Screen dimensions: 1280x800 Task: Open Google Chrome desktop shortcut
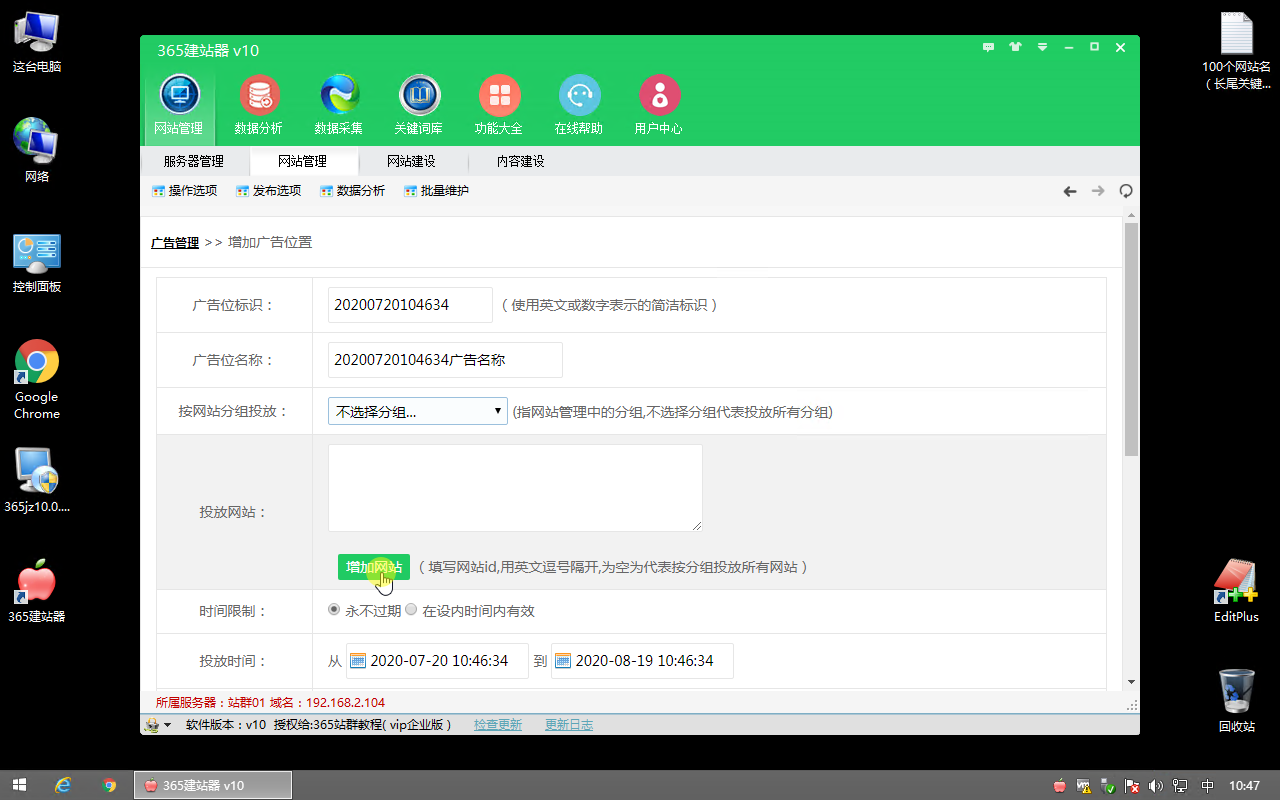click(37, 380)
